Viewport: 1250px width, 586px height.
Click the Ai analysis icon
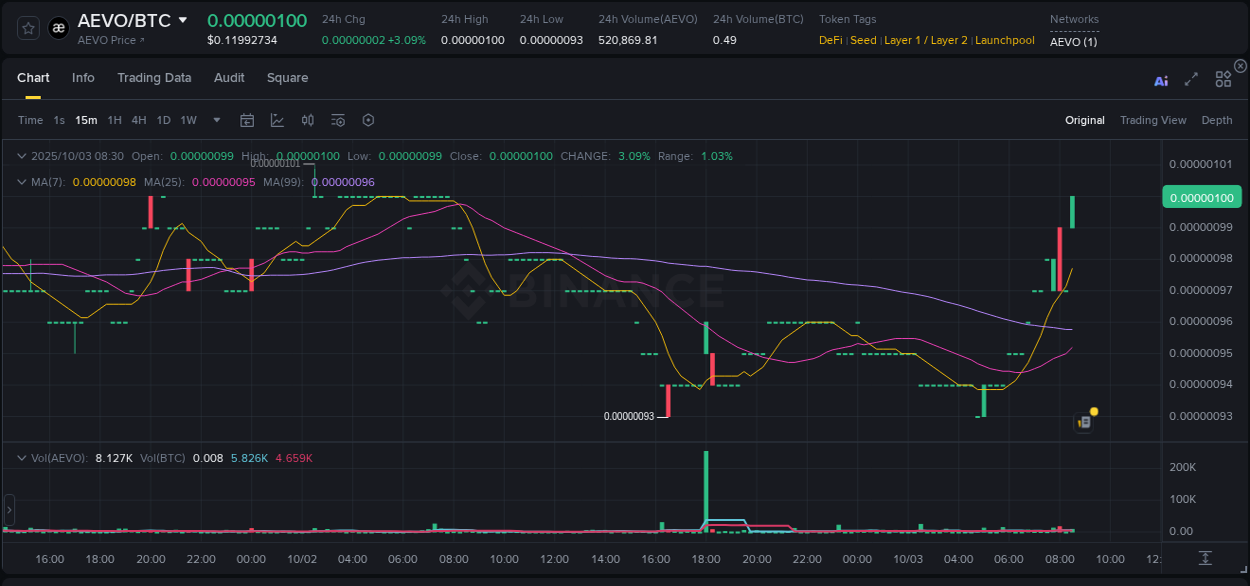point(1161,79)
